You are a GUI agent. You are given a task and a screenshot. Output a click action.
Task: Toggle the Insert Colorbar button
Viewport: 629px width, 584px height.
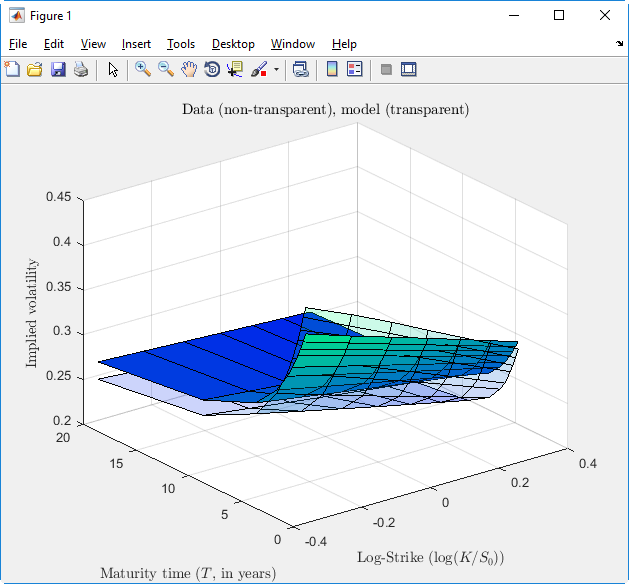pos(332,69)
